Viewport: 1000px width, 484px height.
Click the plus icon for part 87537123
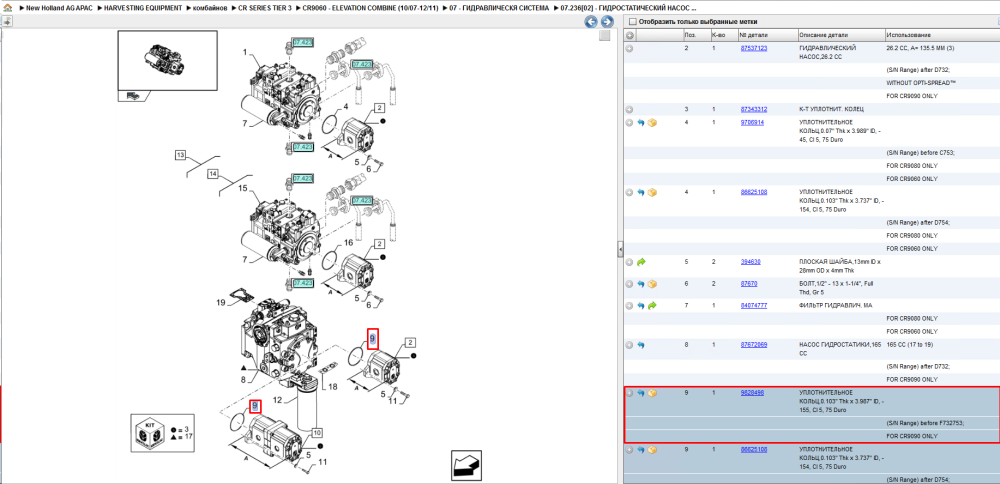(629, 48)
